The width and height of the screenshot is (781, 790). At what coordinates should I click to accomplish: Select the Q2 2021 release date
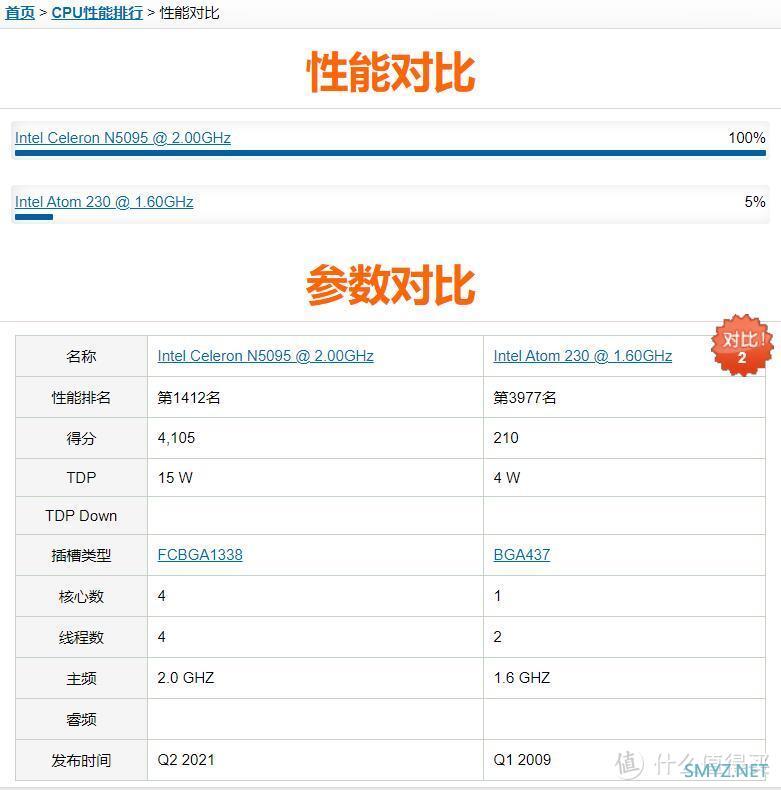pyautogui.click(x=186, y=760)
